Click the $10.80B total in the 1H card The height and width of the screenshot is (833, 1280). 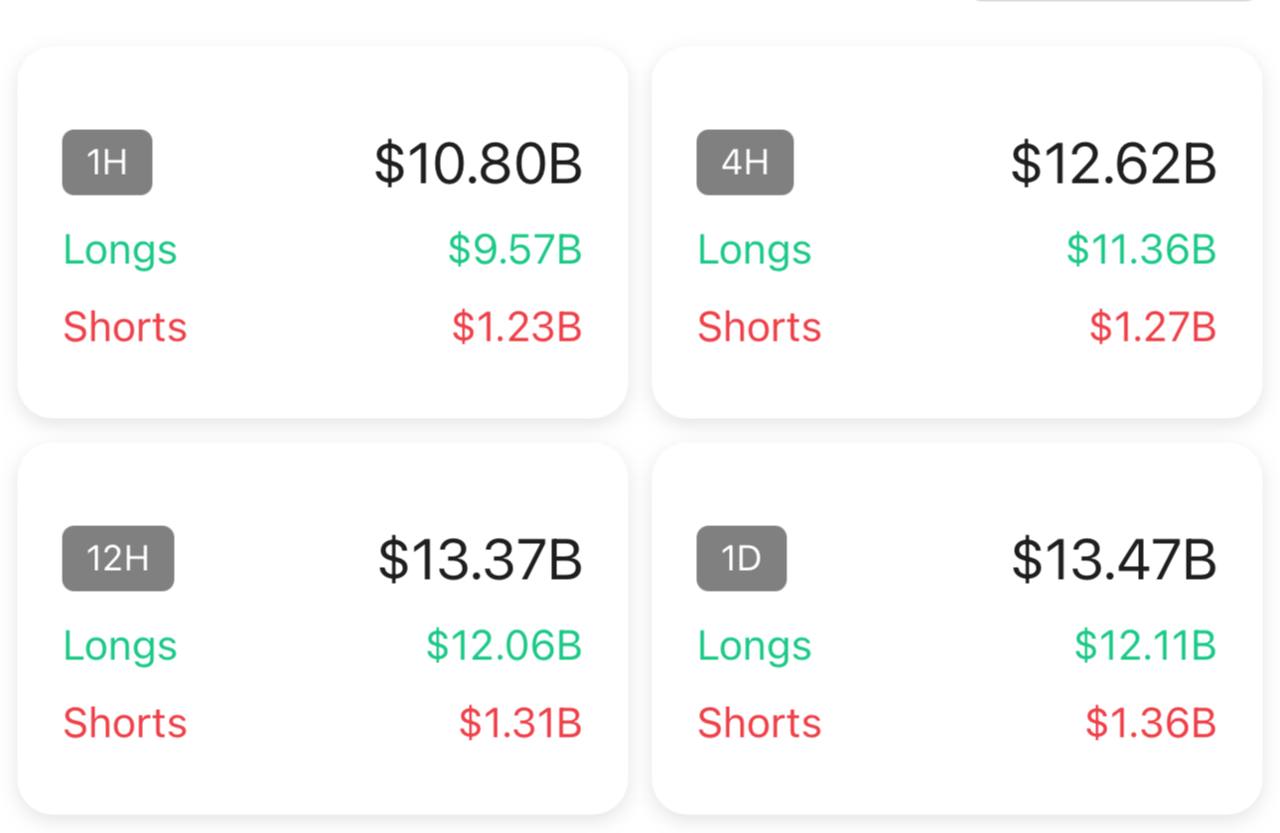478,163
